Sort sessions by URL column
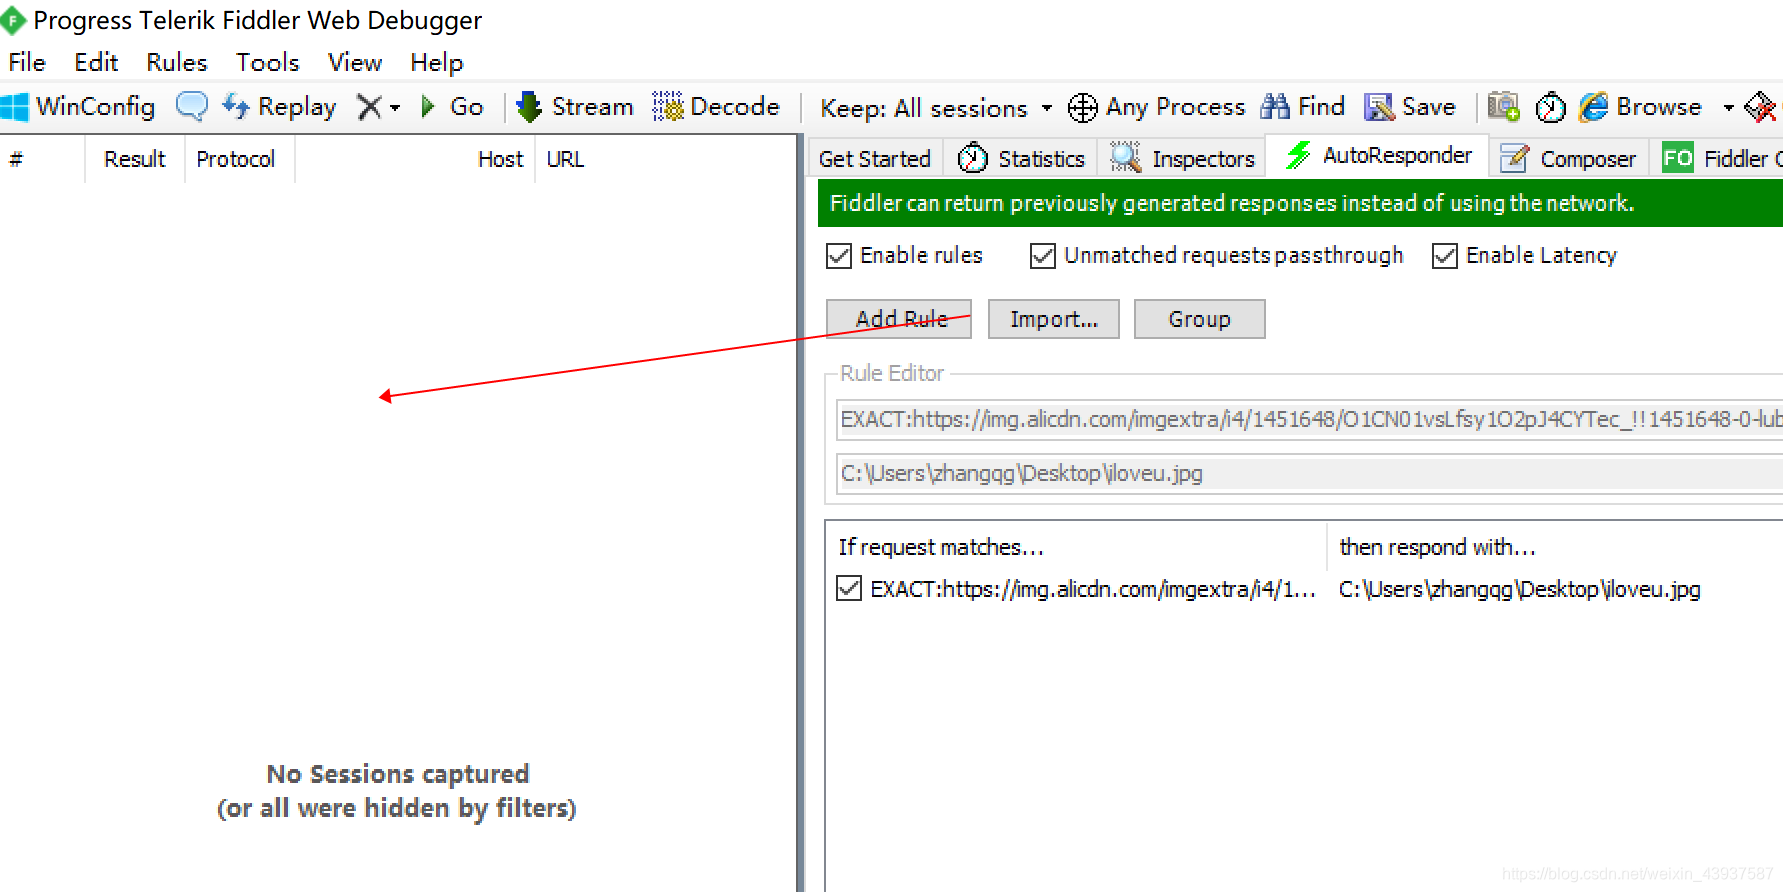Image resolution: width=1783 pixels, height=892 pixels. (665, 159)
